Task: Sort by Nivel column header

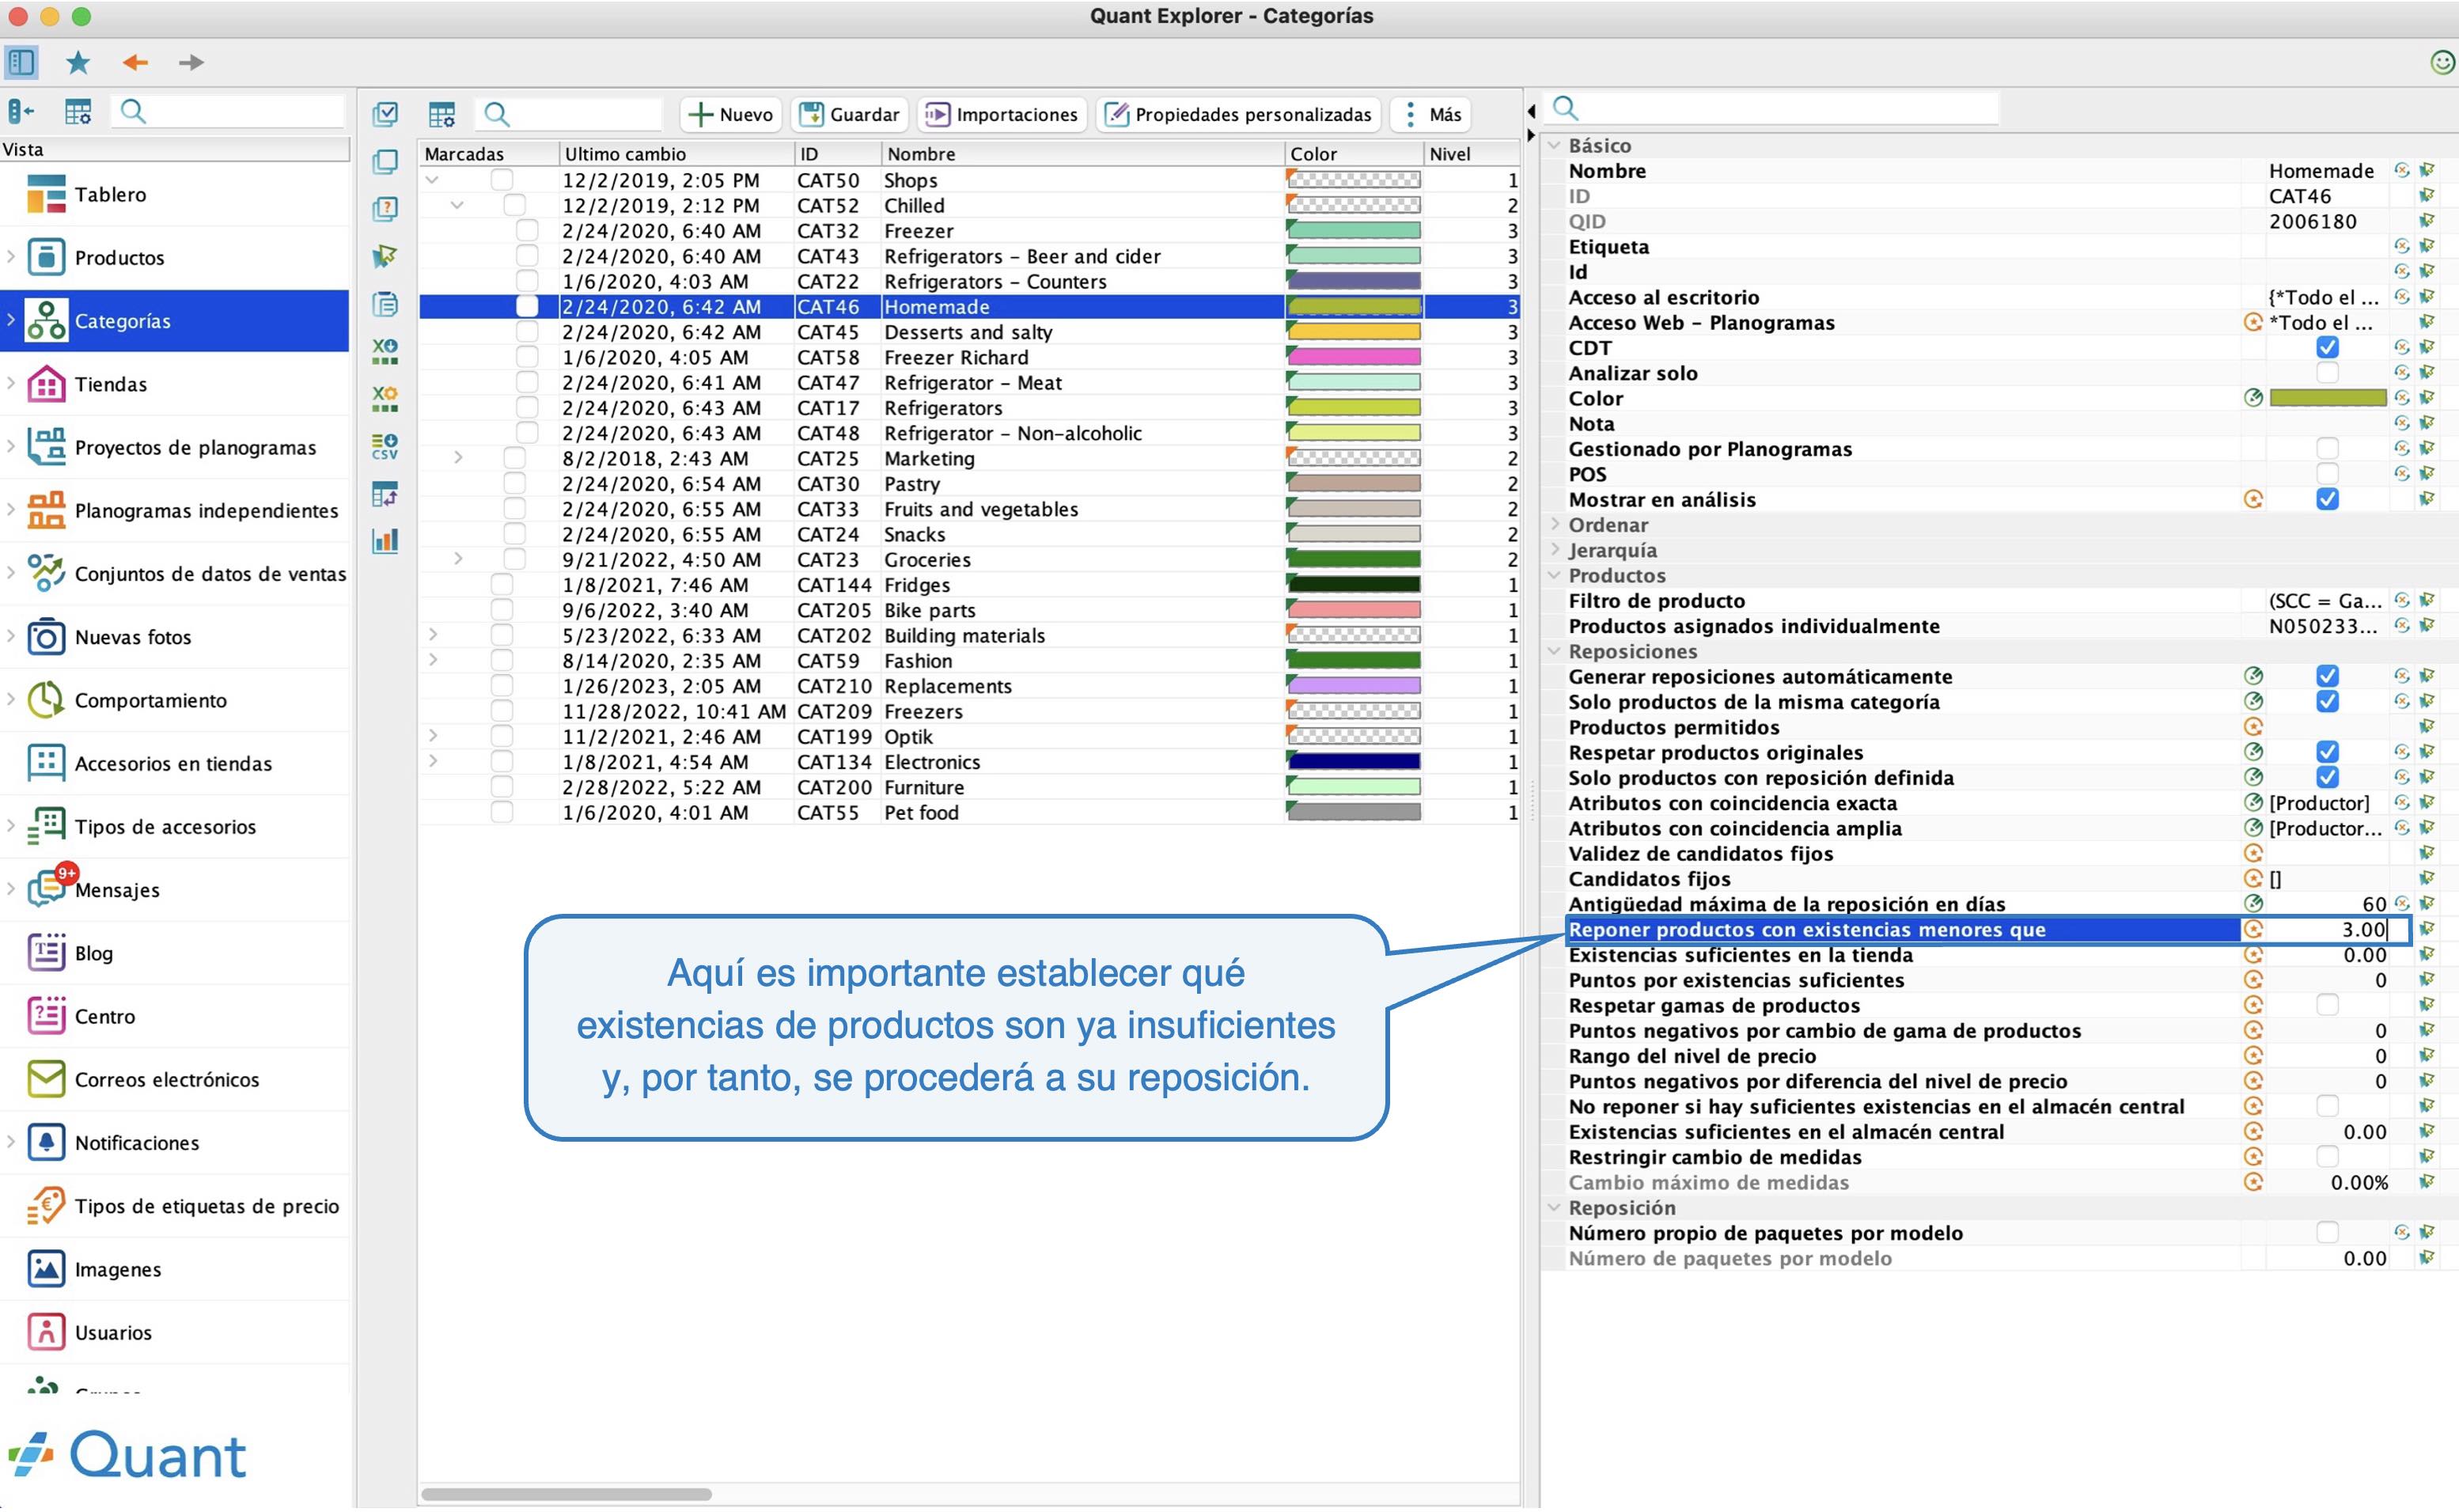Action: pyautogui.click(x=1471, y=154)
